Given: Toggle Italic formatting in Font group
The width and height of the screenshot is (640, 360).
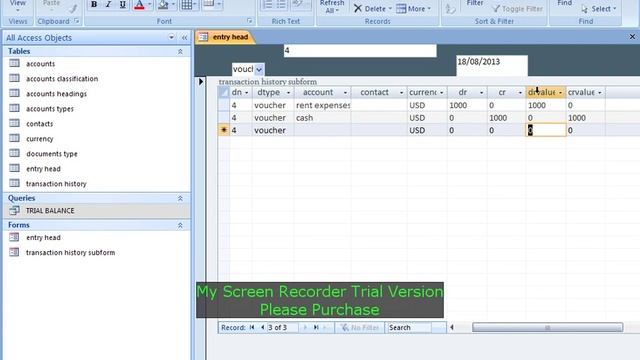Looking at the screenshot, I should pyautogui.click(x=108, y=4).
